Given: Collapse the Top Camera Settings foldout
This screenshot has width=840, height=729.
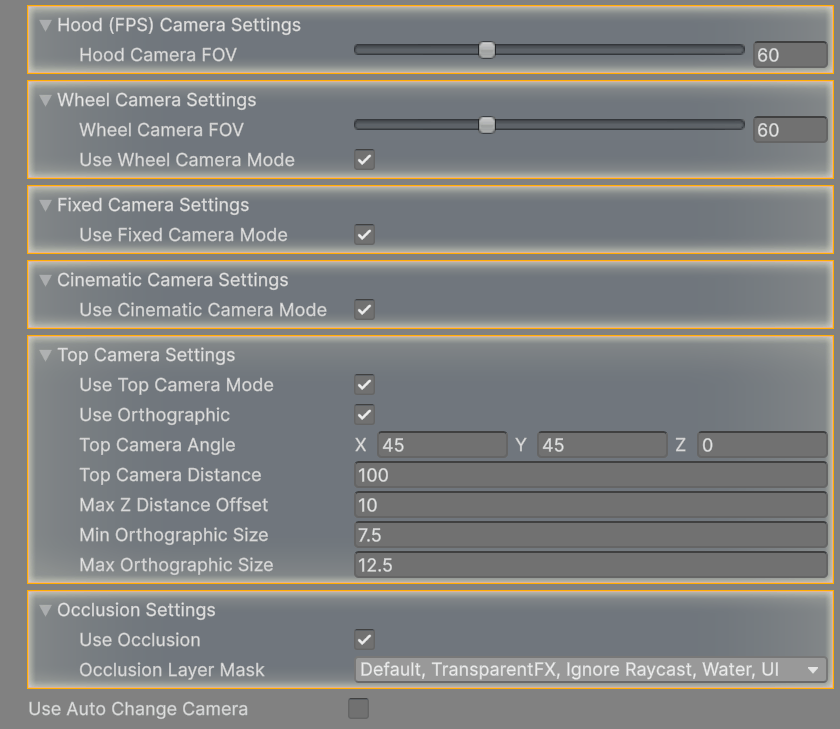Looking at the screenshot, I should [x=46, y=355].
